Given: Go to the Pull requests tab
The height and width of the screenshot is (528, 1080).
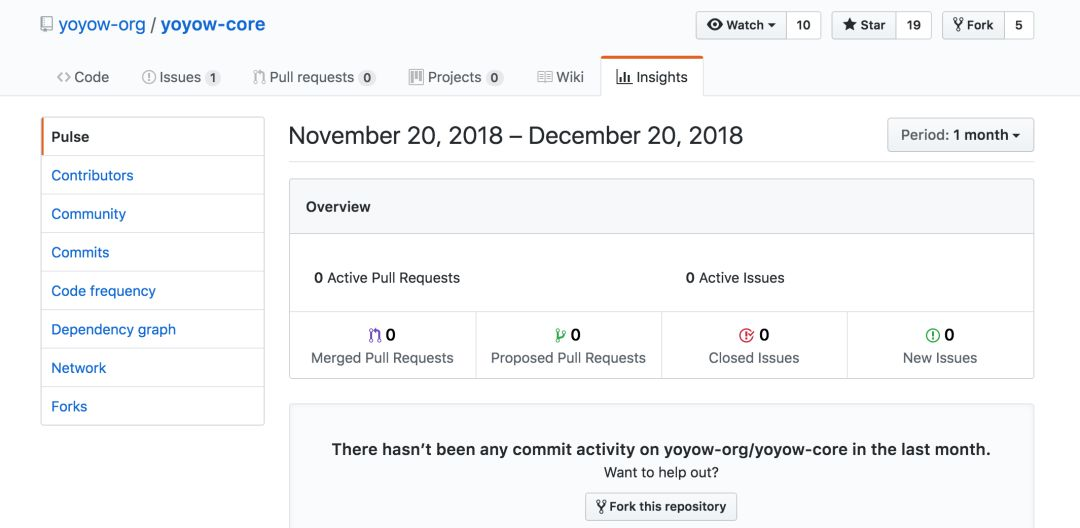Looking at the screenshot, I should click(314, 77).
